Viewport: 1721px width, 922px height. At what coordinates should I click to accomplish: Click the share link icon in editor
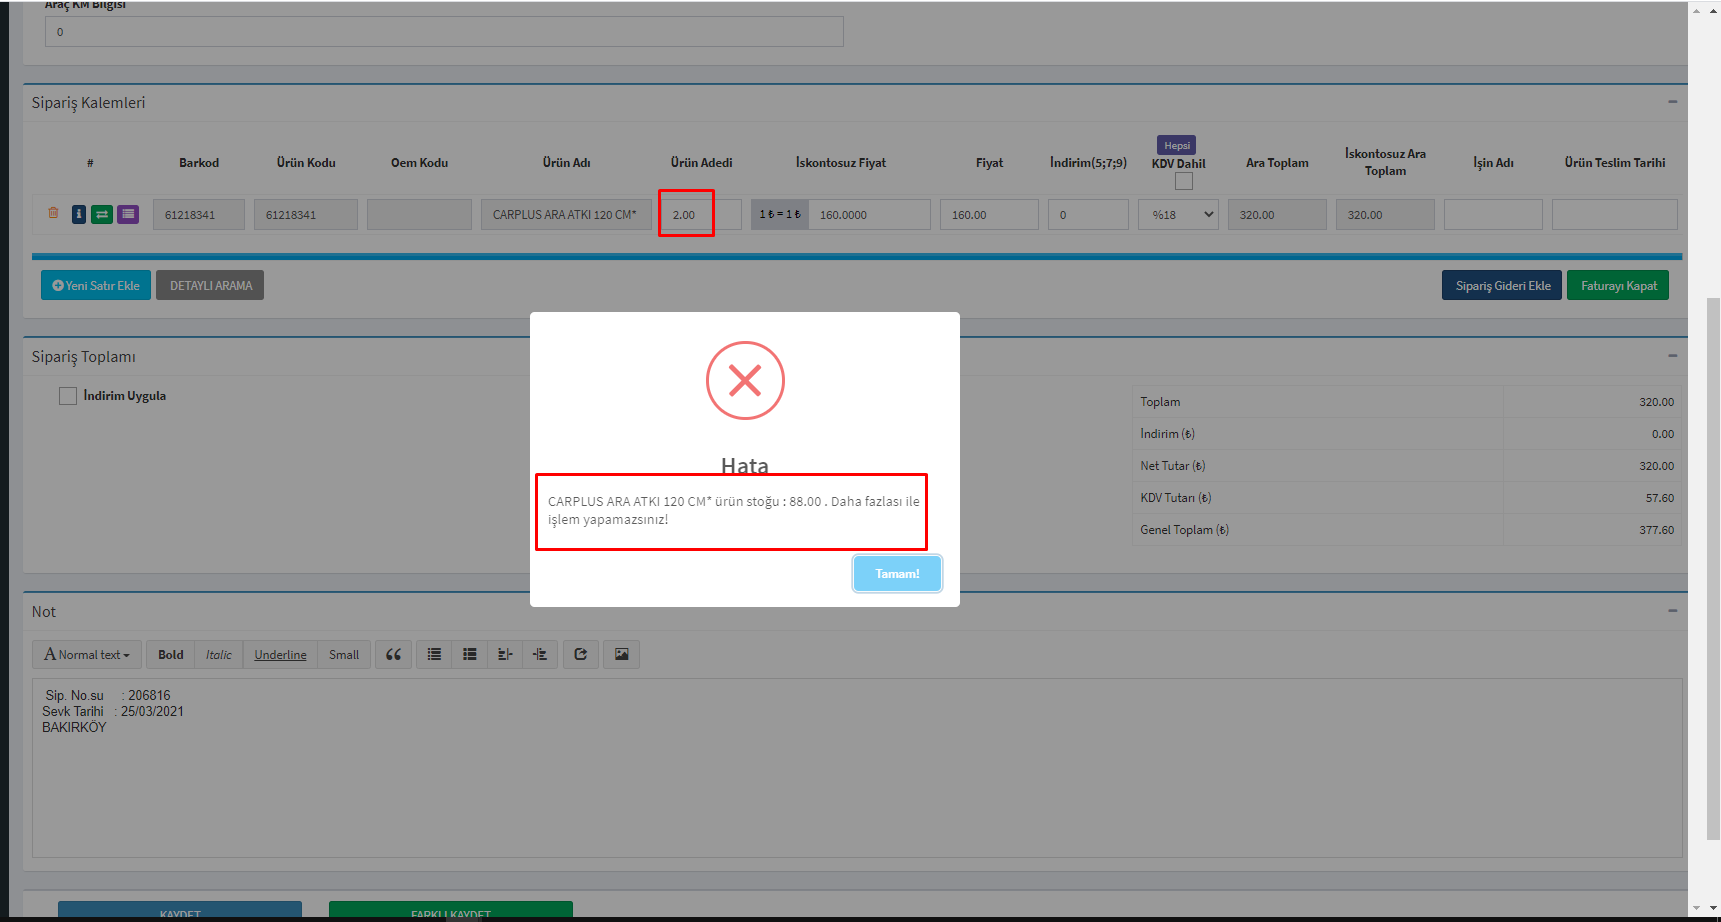[581, 655]
